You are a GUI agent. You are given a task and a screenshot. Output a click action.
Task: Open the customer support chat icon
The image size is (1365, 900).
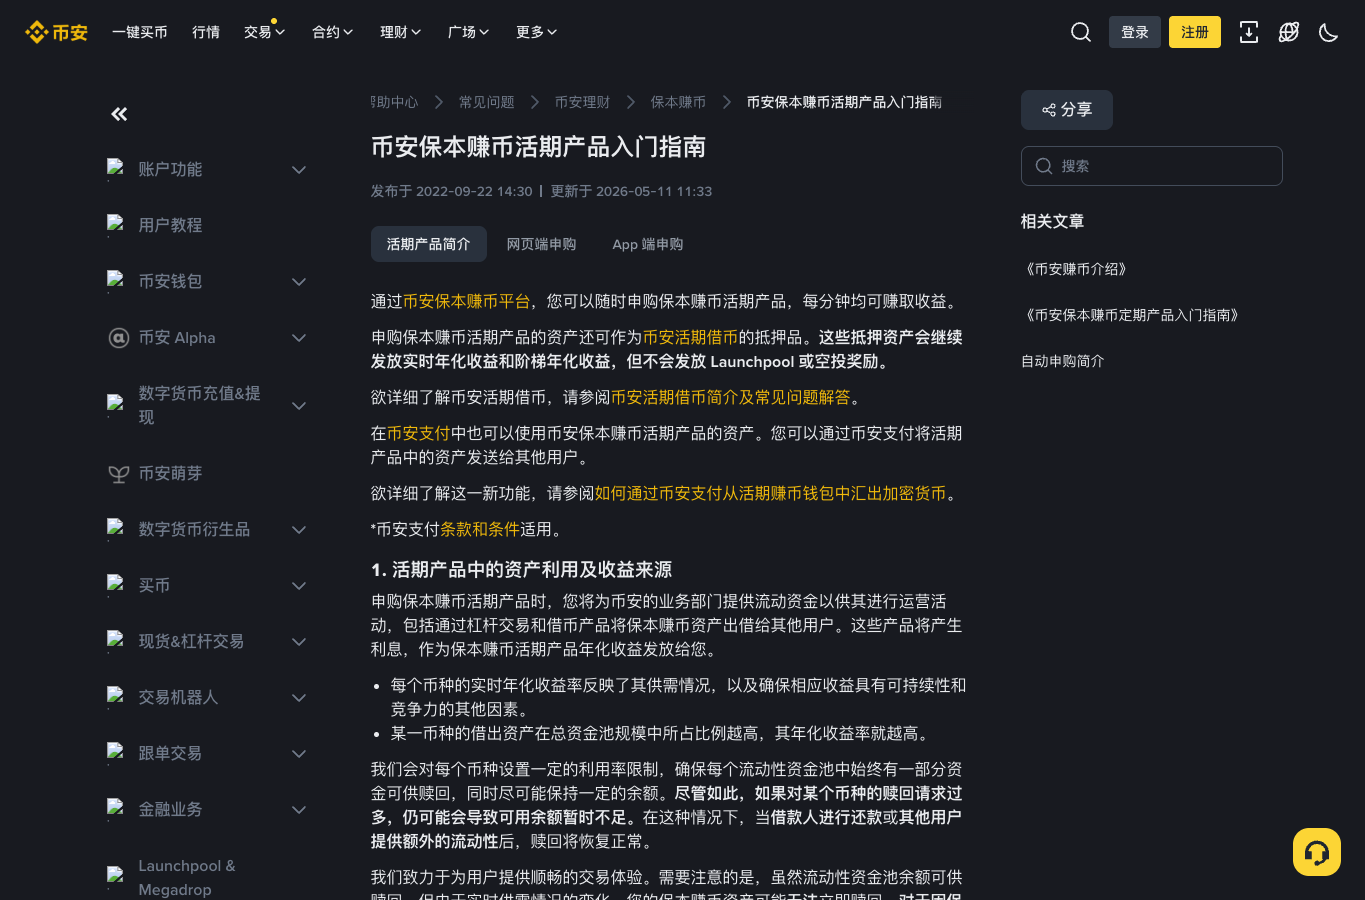pos(1317,852)
